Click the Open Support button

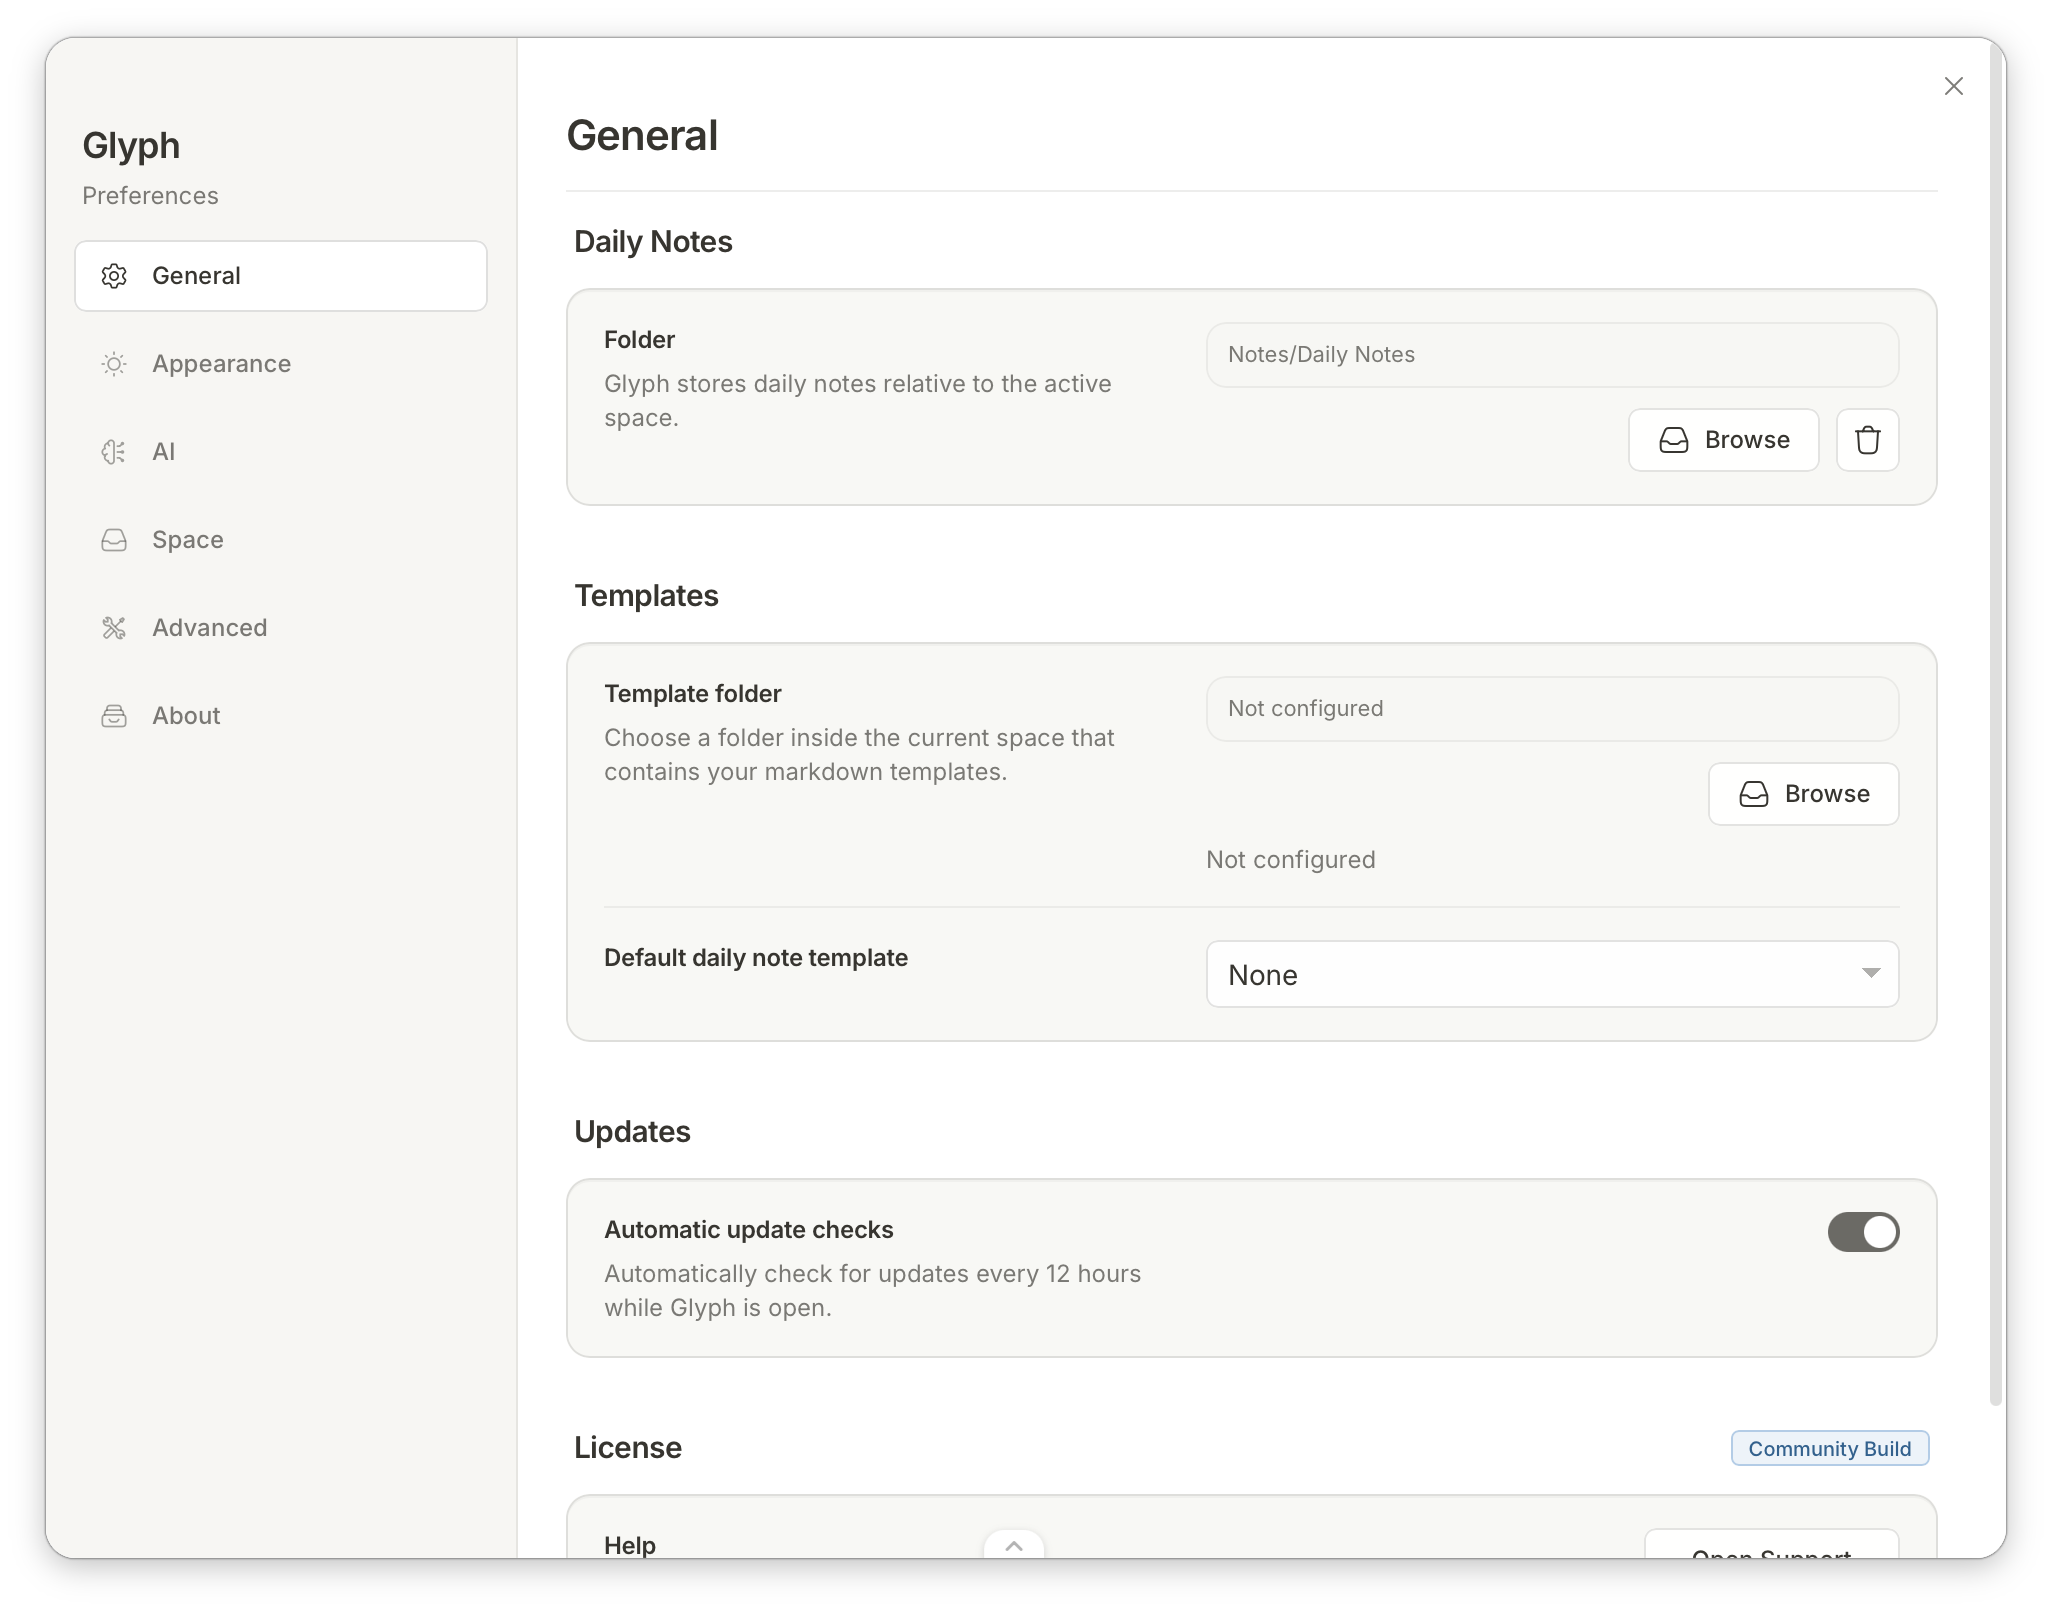click(x=1770, y=1553)
